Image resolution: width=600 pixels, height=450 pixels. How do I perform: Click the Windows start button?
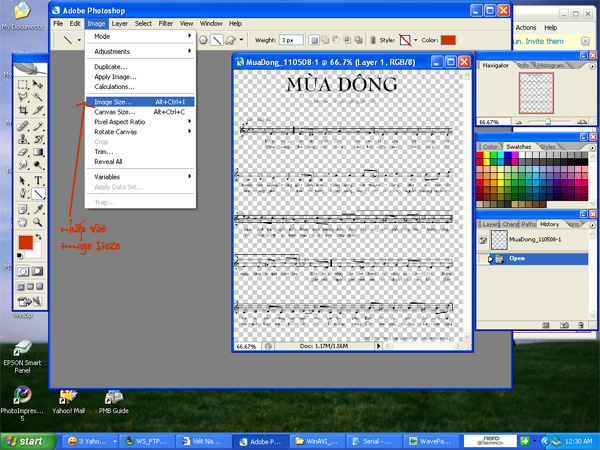click(28, 441)
